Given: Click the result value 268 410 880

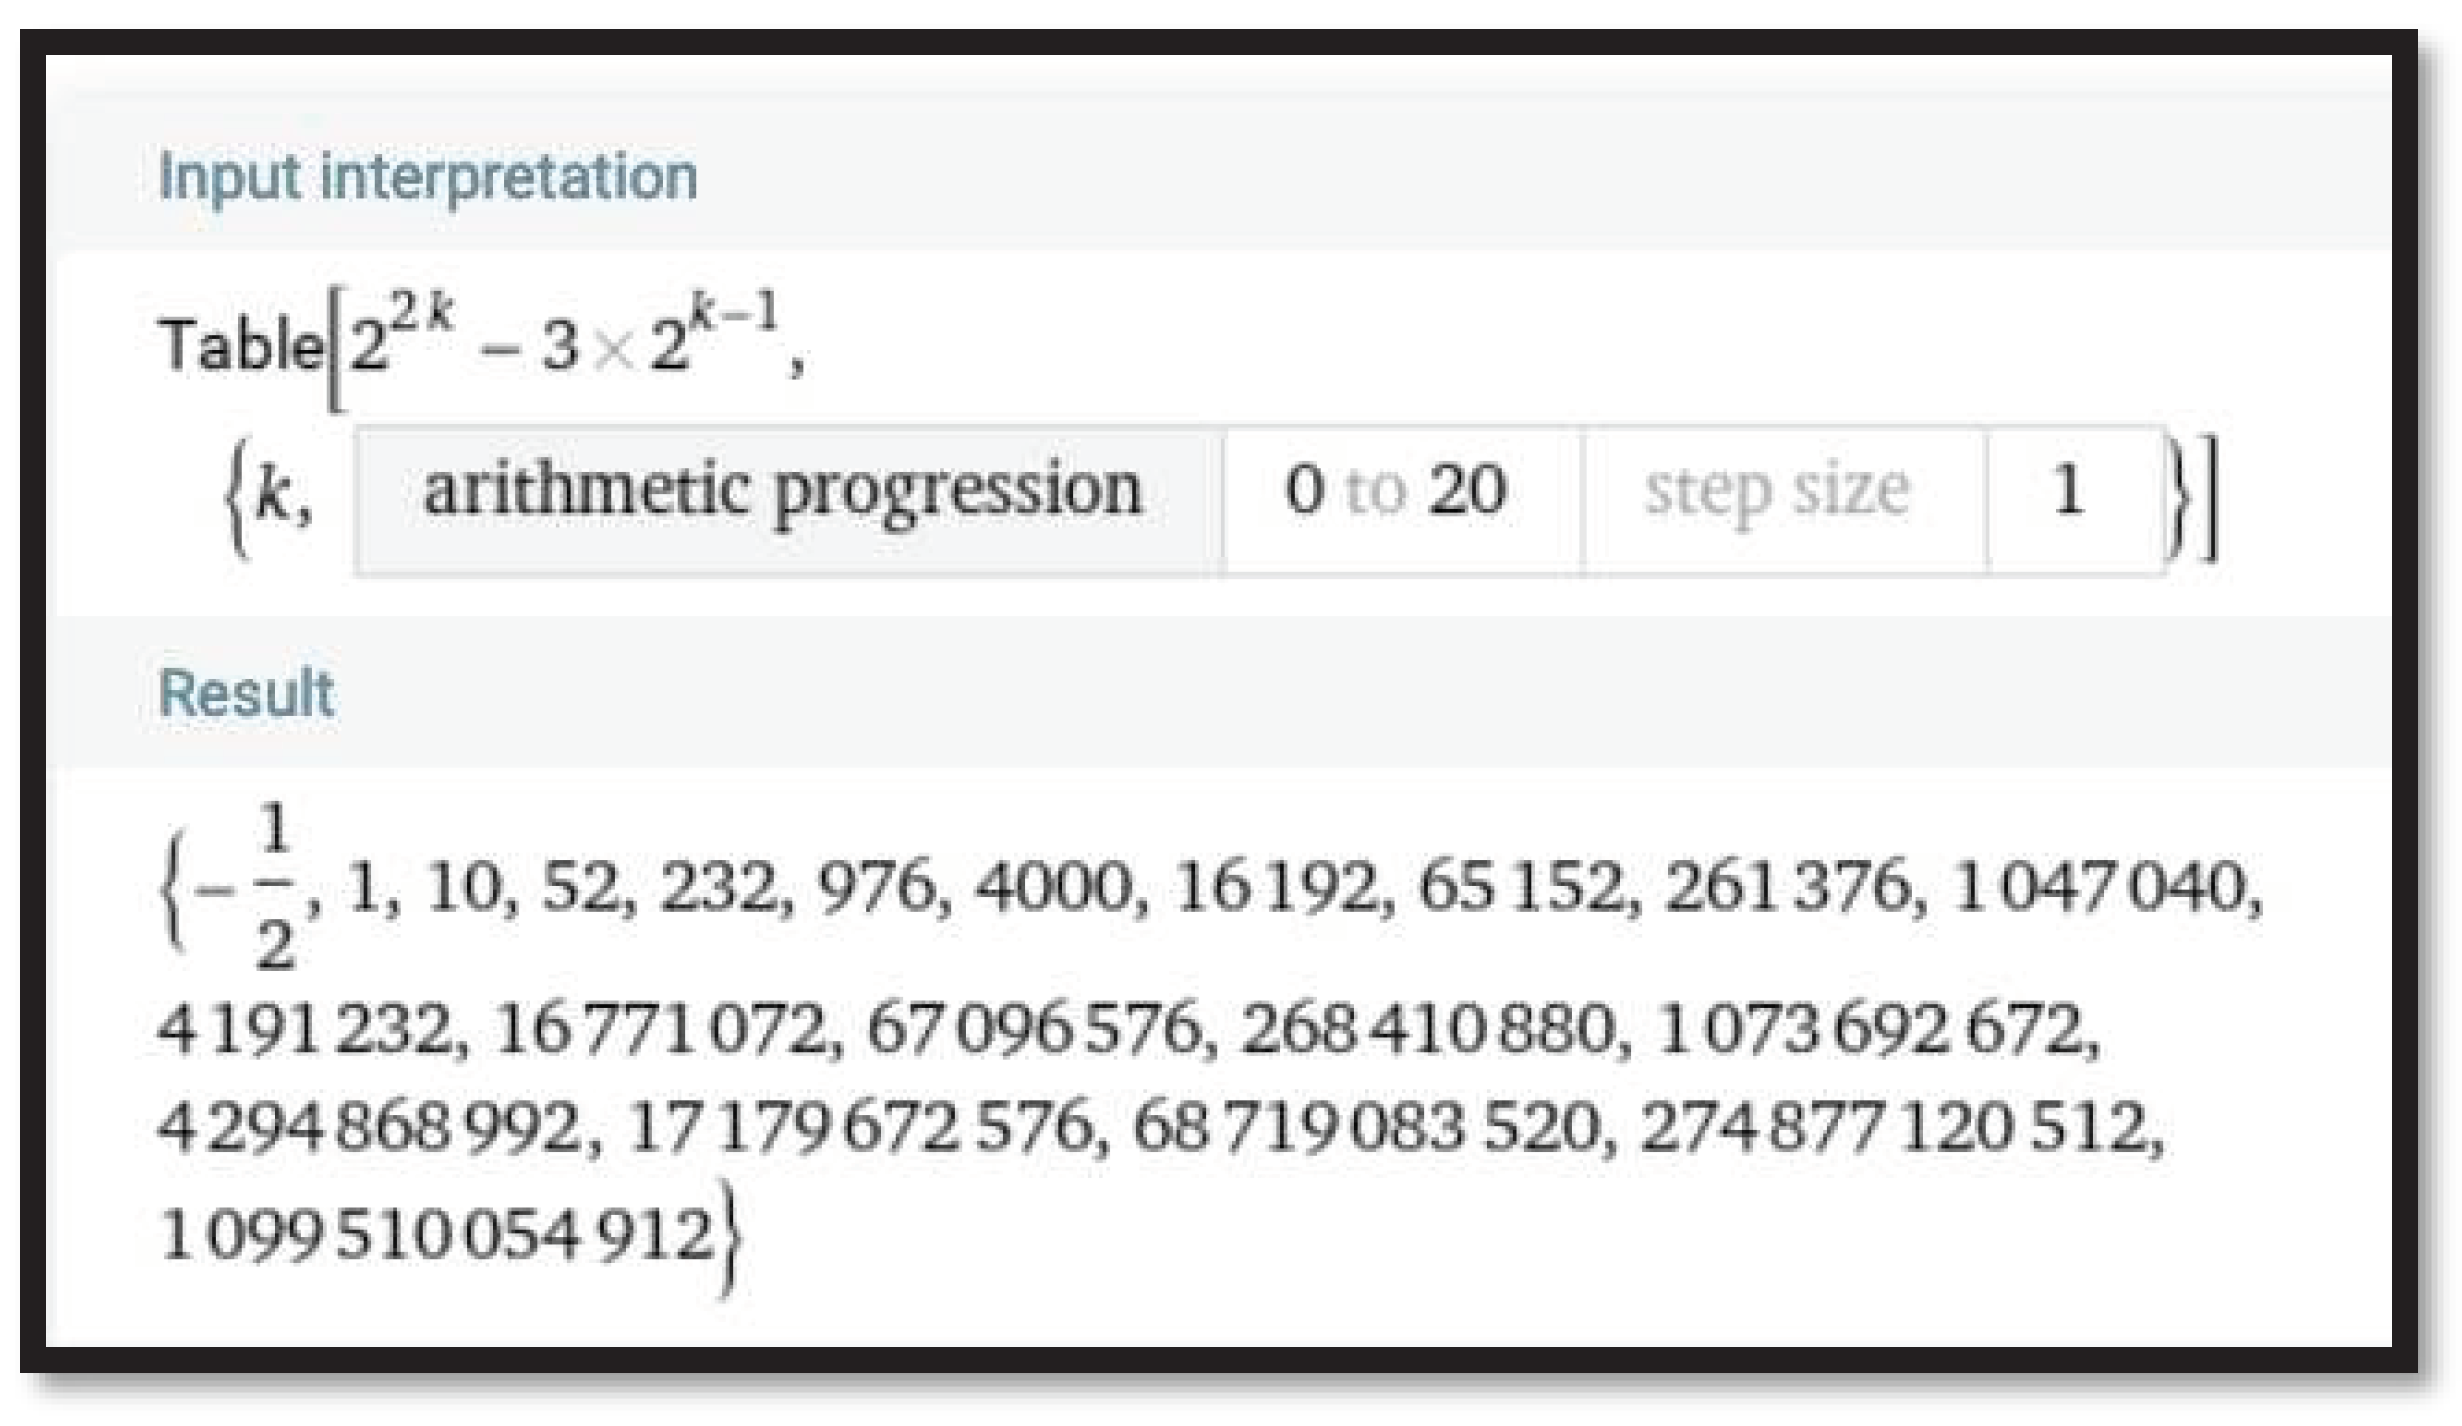Looking at the screenshot, I should [1427, 1030].
